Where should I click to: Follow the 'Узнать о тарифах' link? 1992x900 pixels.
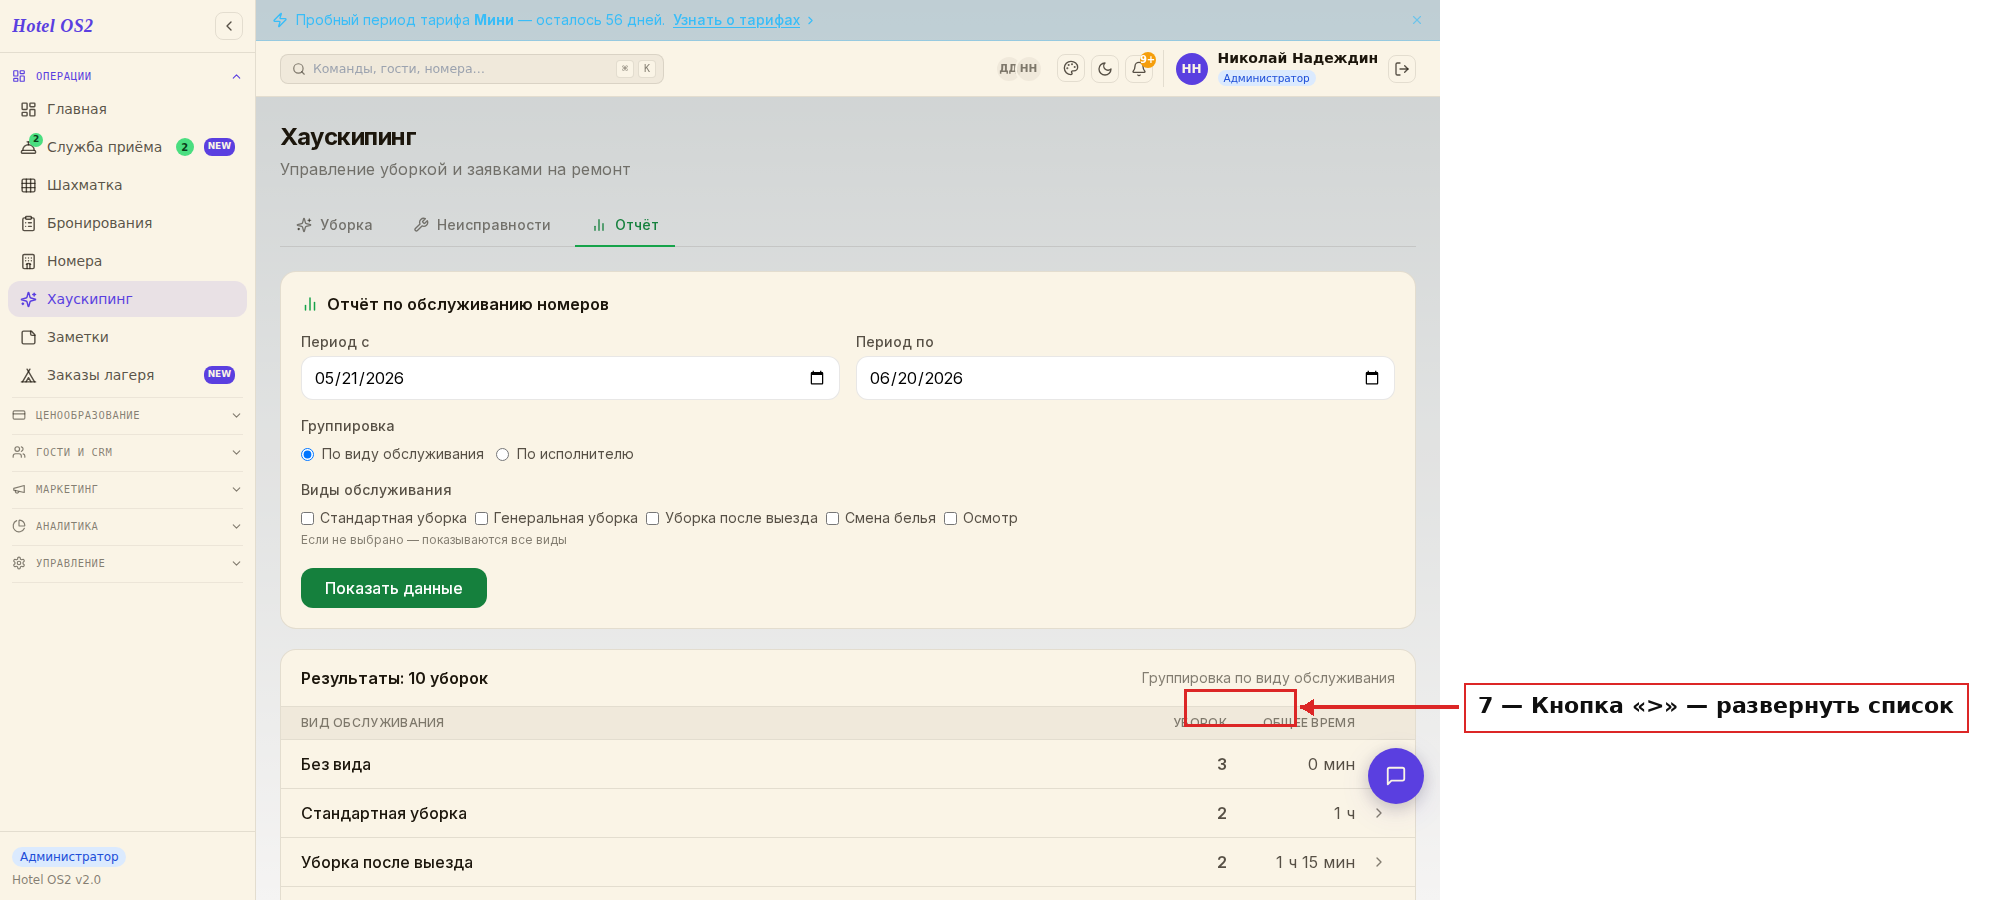[x=736, y=20]
